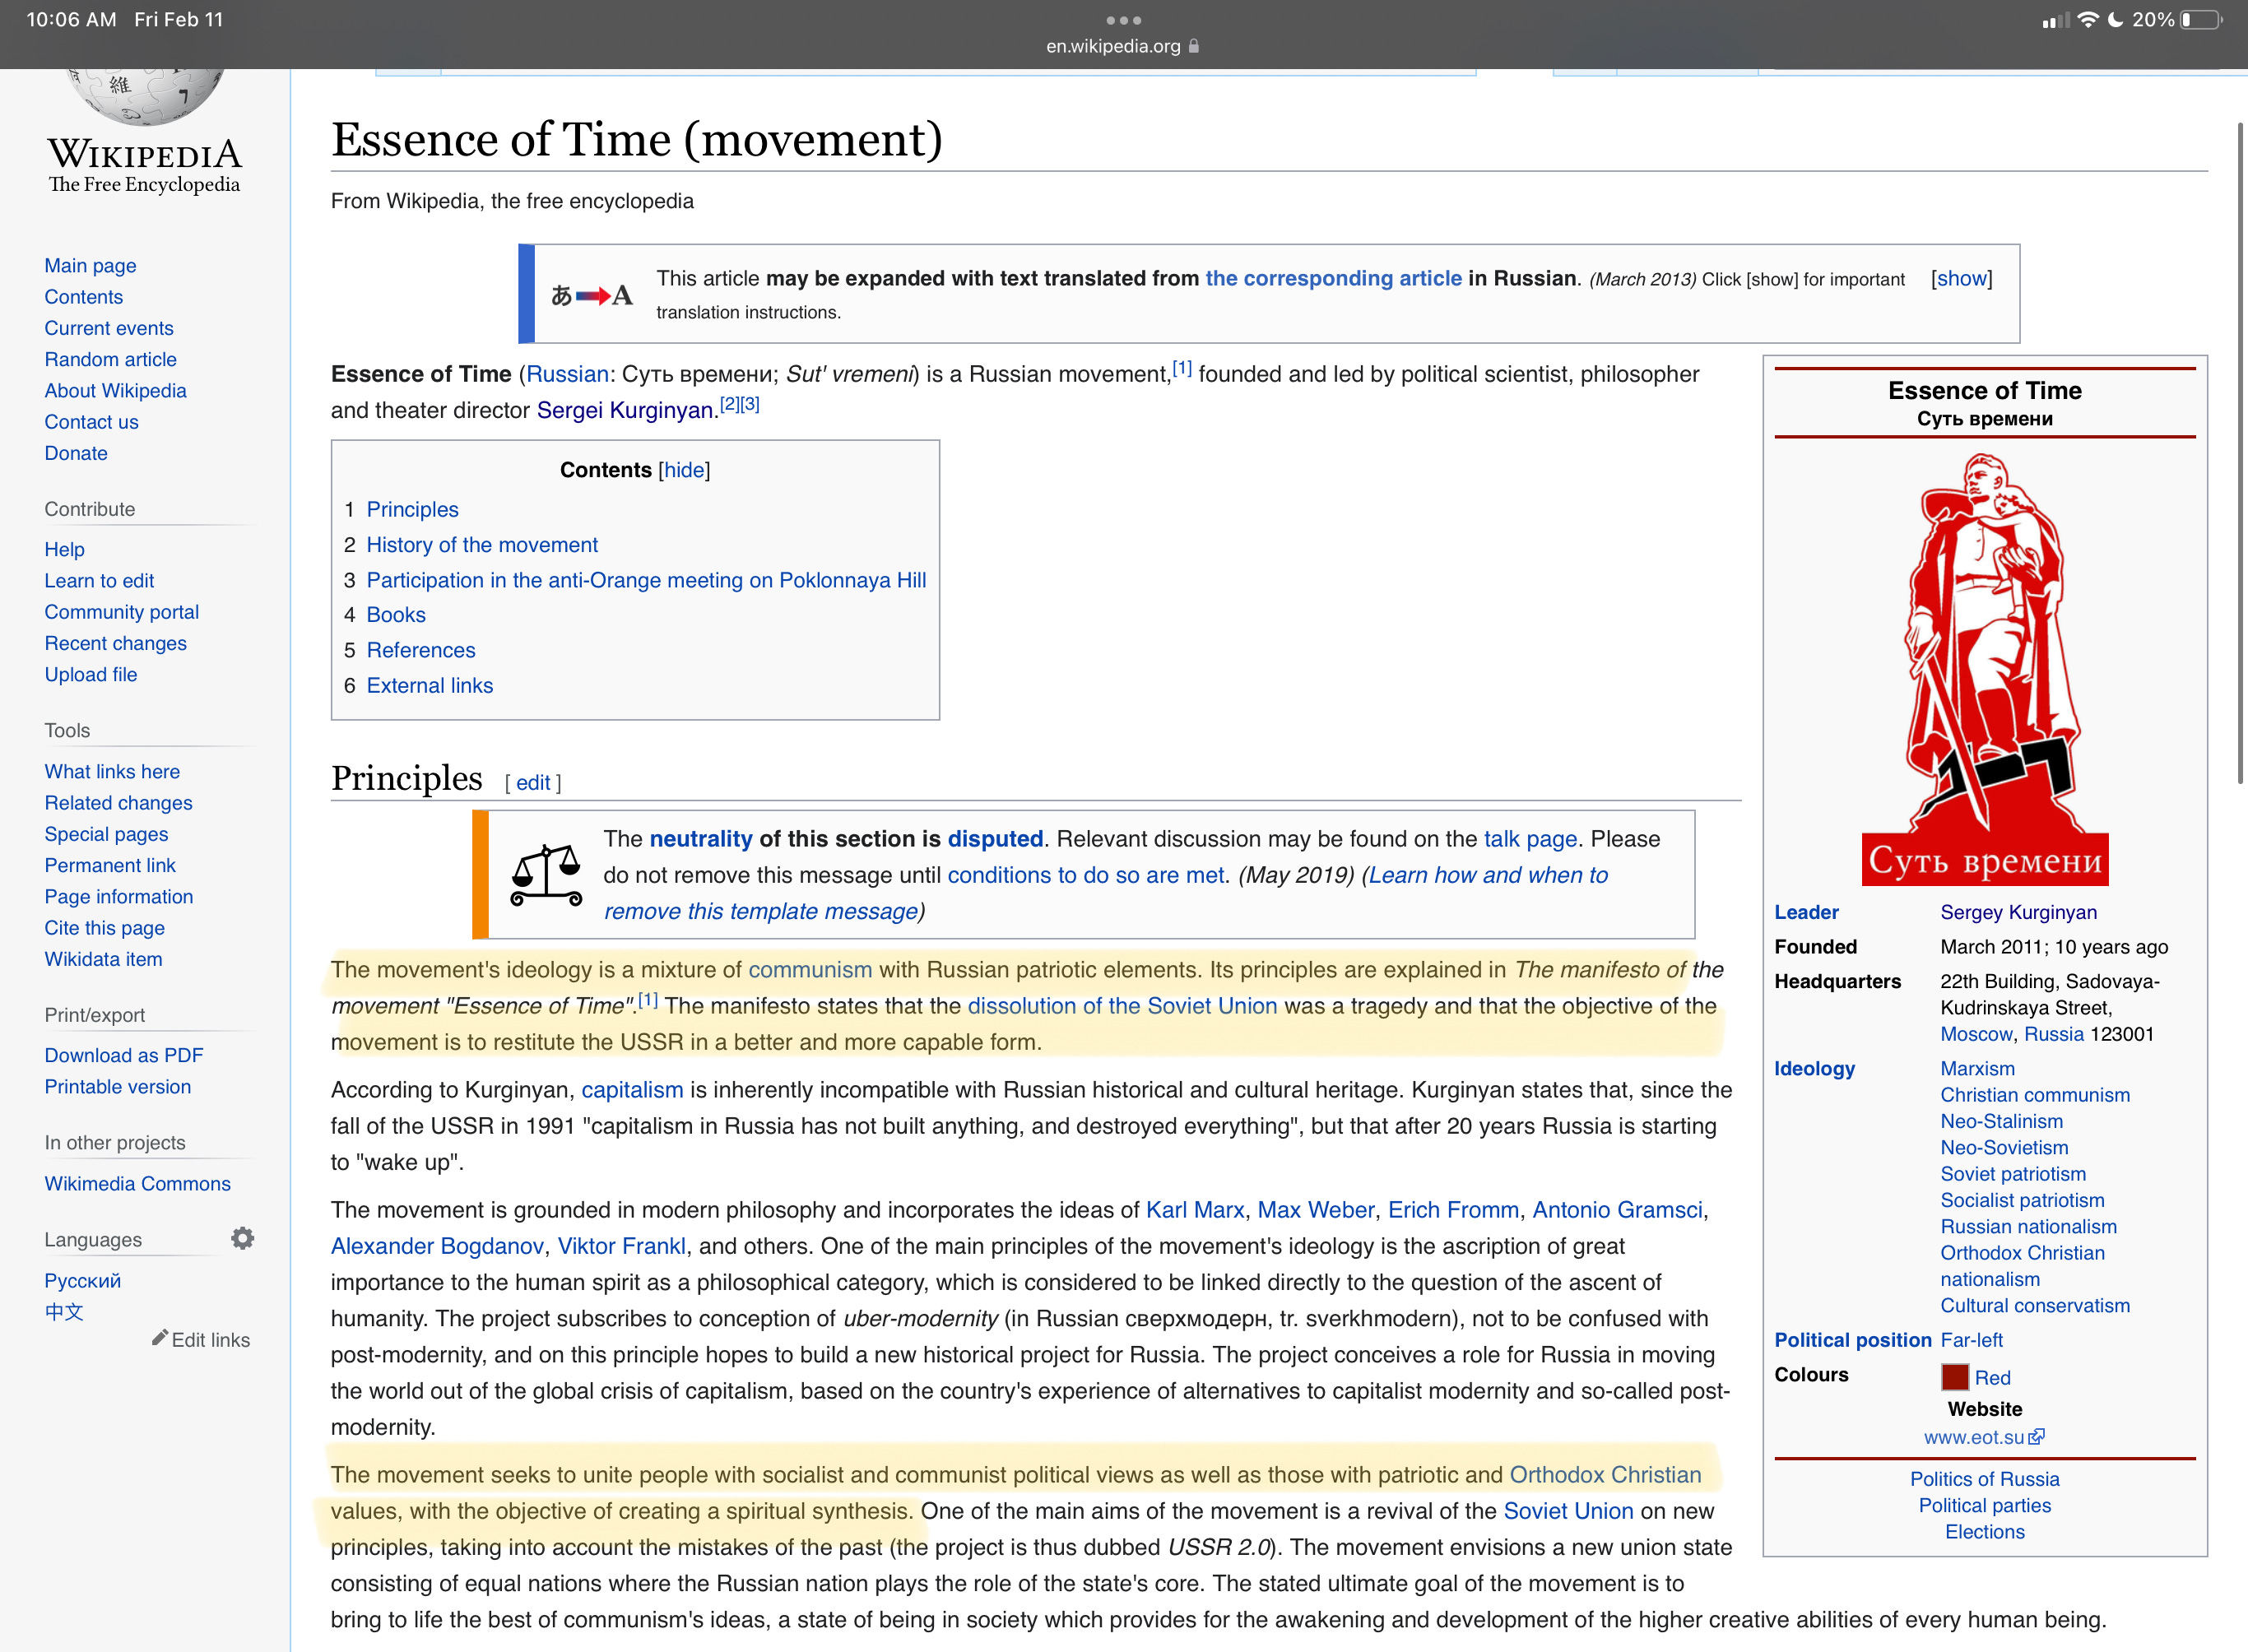The width and height of the screenshot is (2248, 1652).
Task: Open Viktor Frankl link
Action: 621,1246
